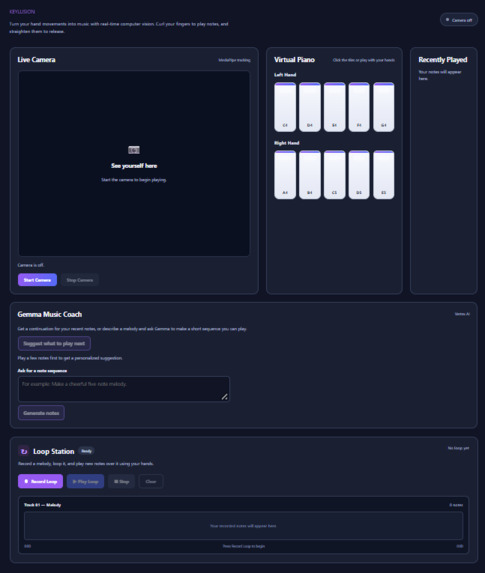485x573 pixels.
Task: Click the 'Gemma Music Coach' heading
Action: pos(50,314)
